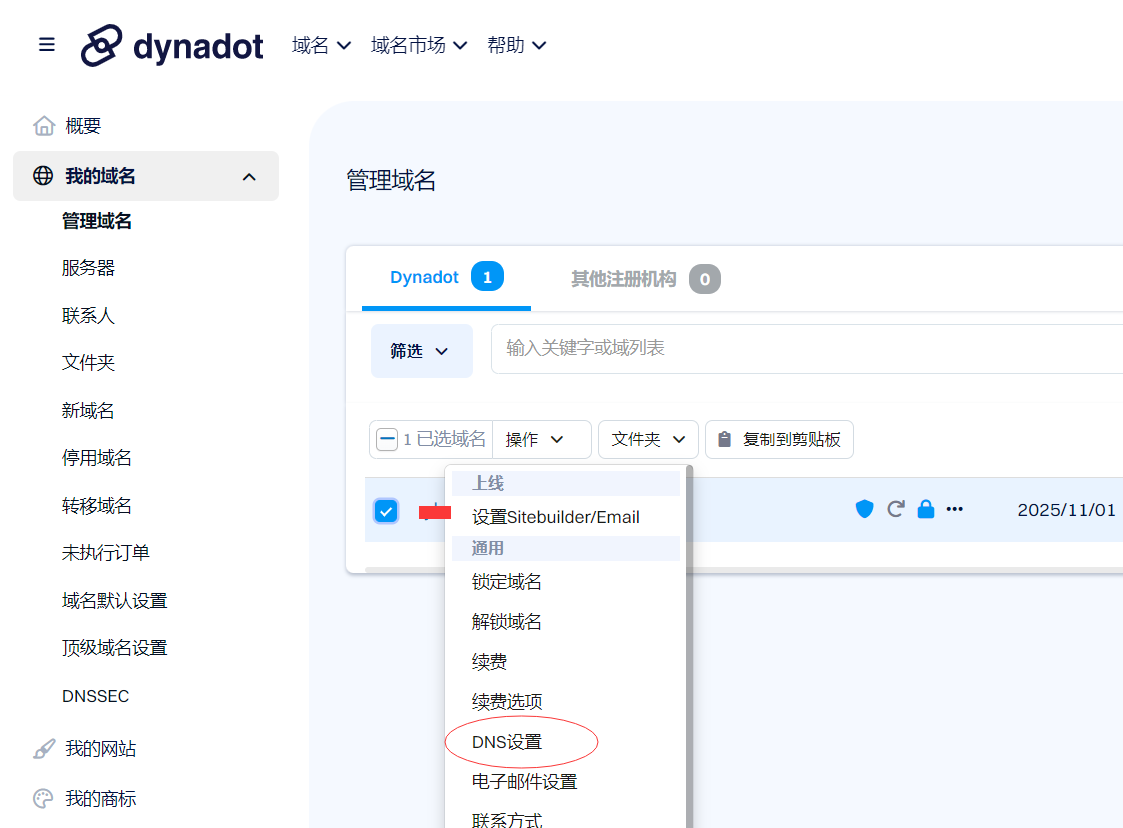Screen dimensions: 1123x828
Task: Click the blue padlock lock icon
Action: (926, 509)
